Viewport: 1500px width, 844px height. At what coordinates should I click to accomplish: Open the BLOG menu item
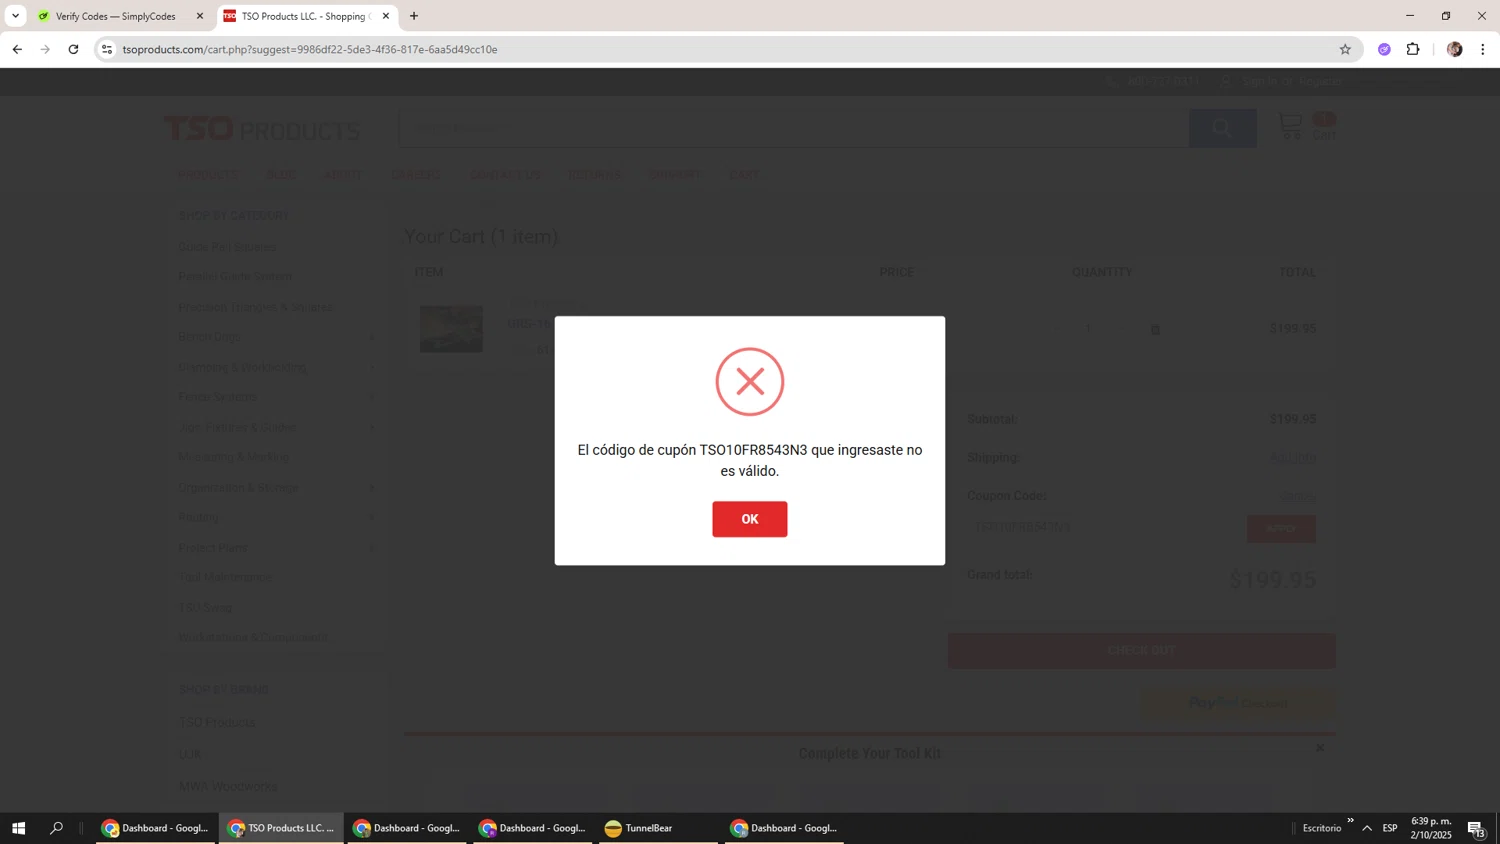pyautogui.click(x=281, y=175)
